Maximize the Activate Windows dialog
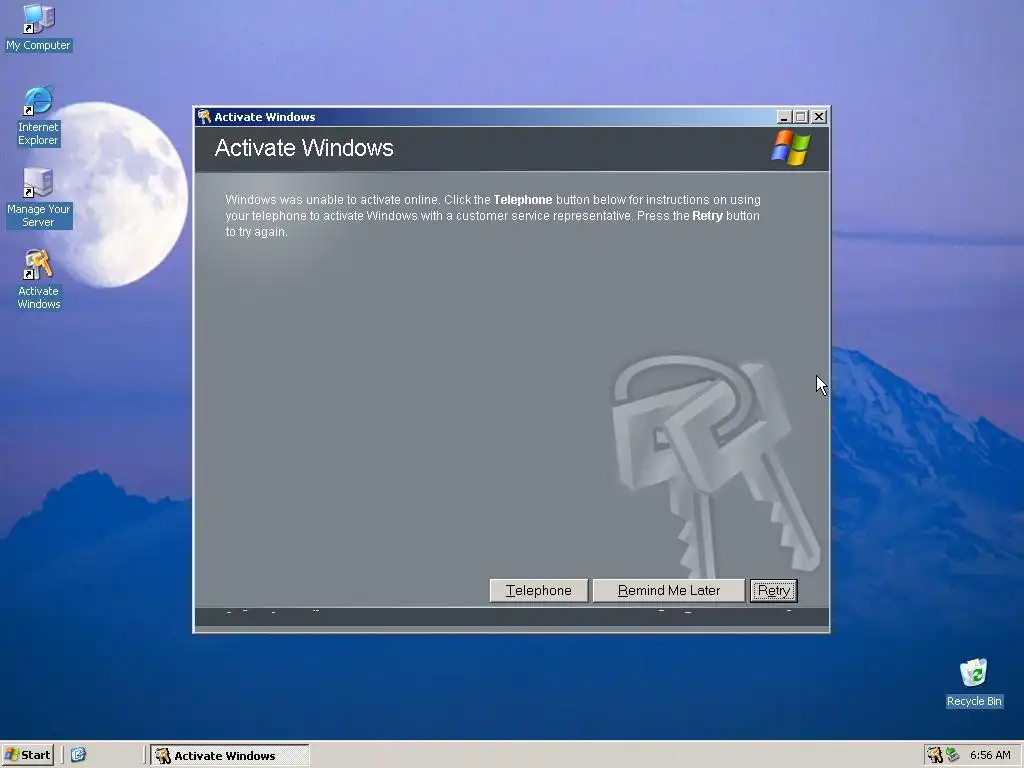 801,117
